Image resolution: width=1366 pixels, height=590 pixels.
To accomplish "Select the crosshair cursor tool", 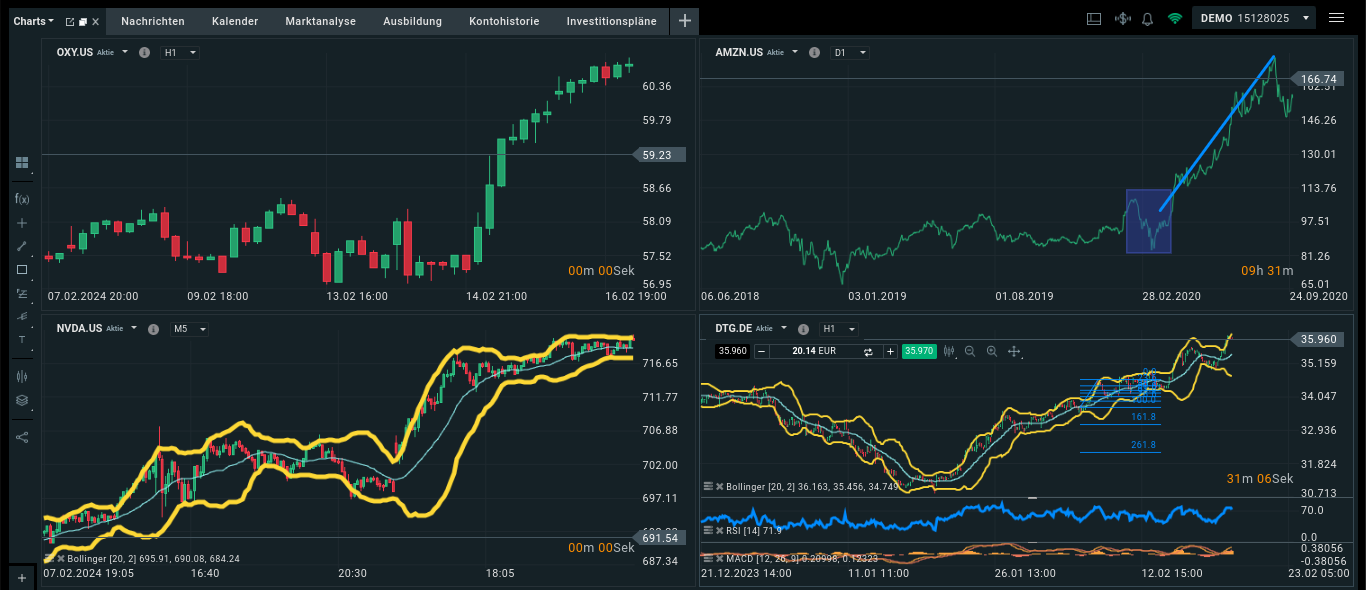I will click(x=22, y=222).
